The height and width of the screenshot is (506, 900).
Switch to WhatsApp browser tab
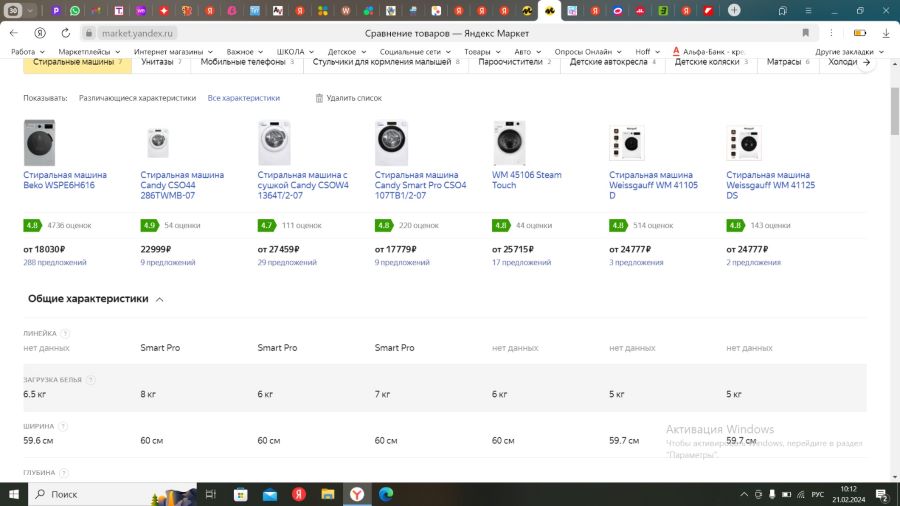coord(75,10)
